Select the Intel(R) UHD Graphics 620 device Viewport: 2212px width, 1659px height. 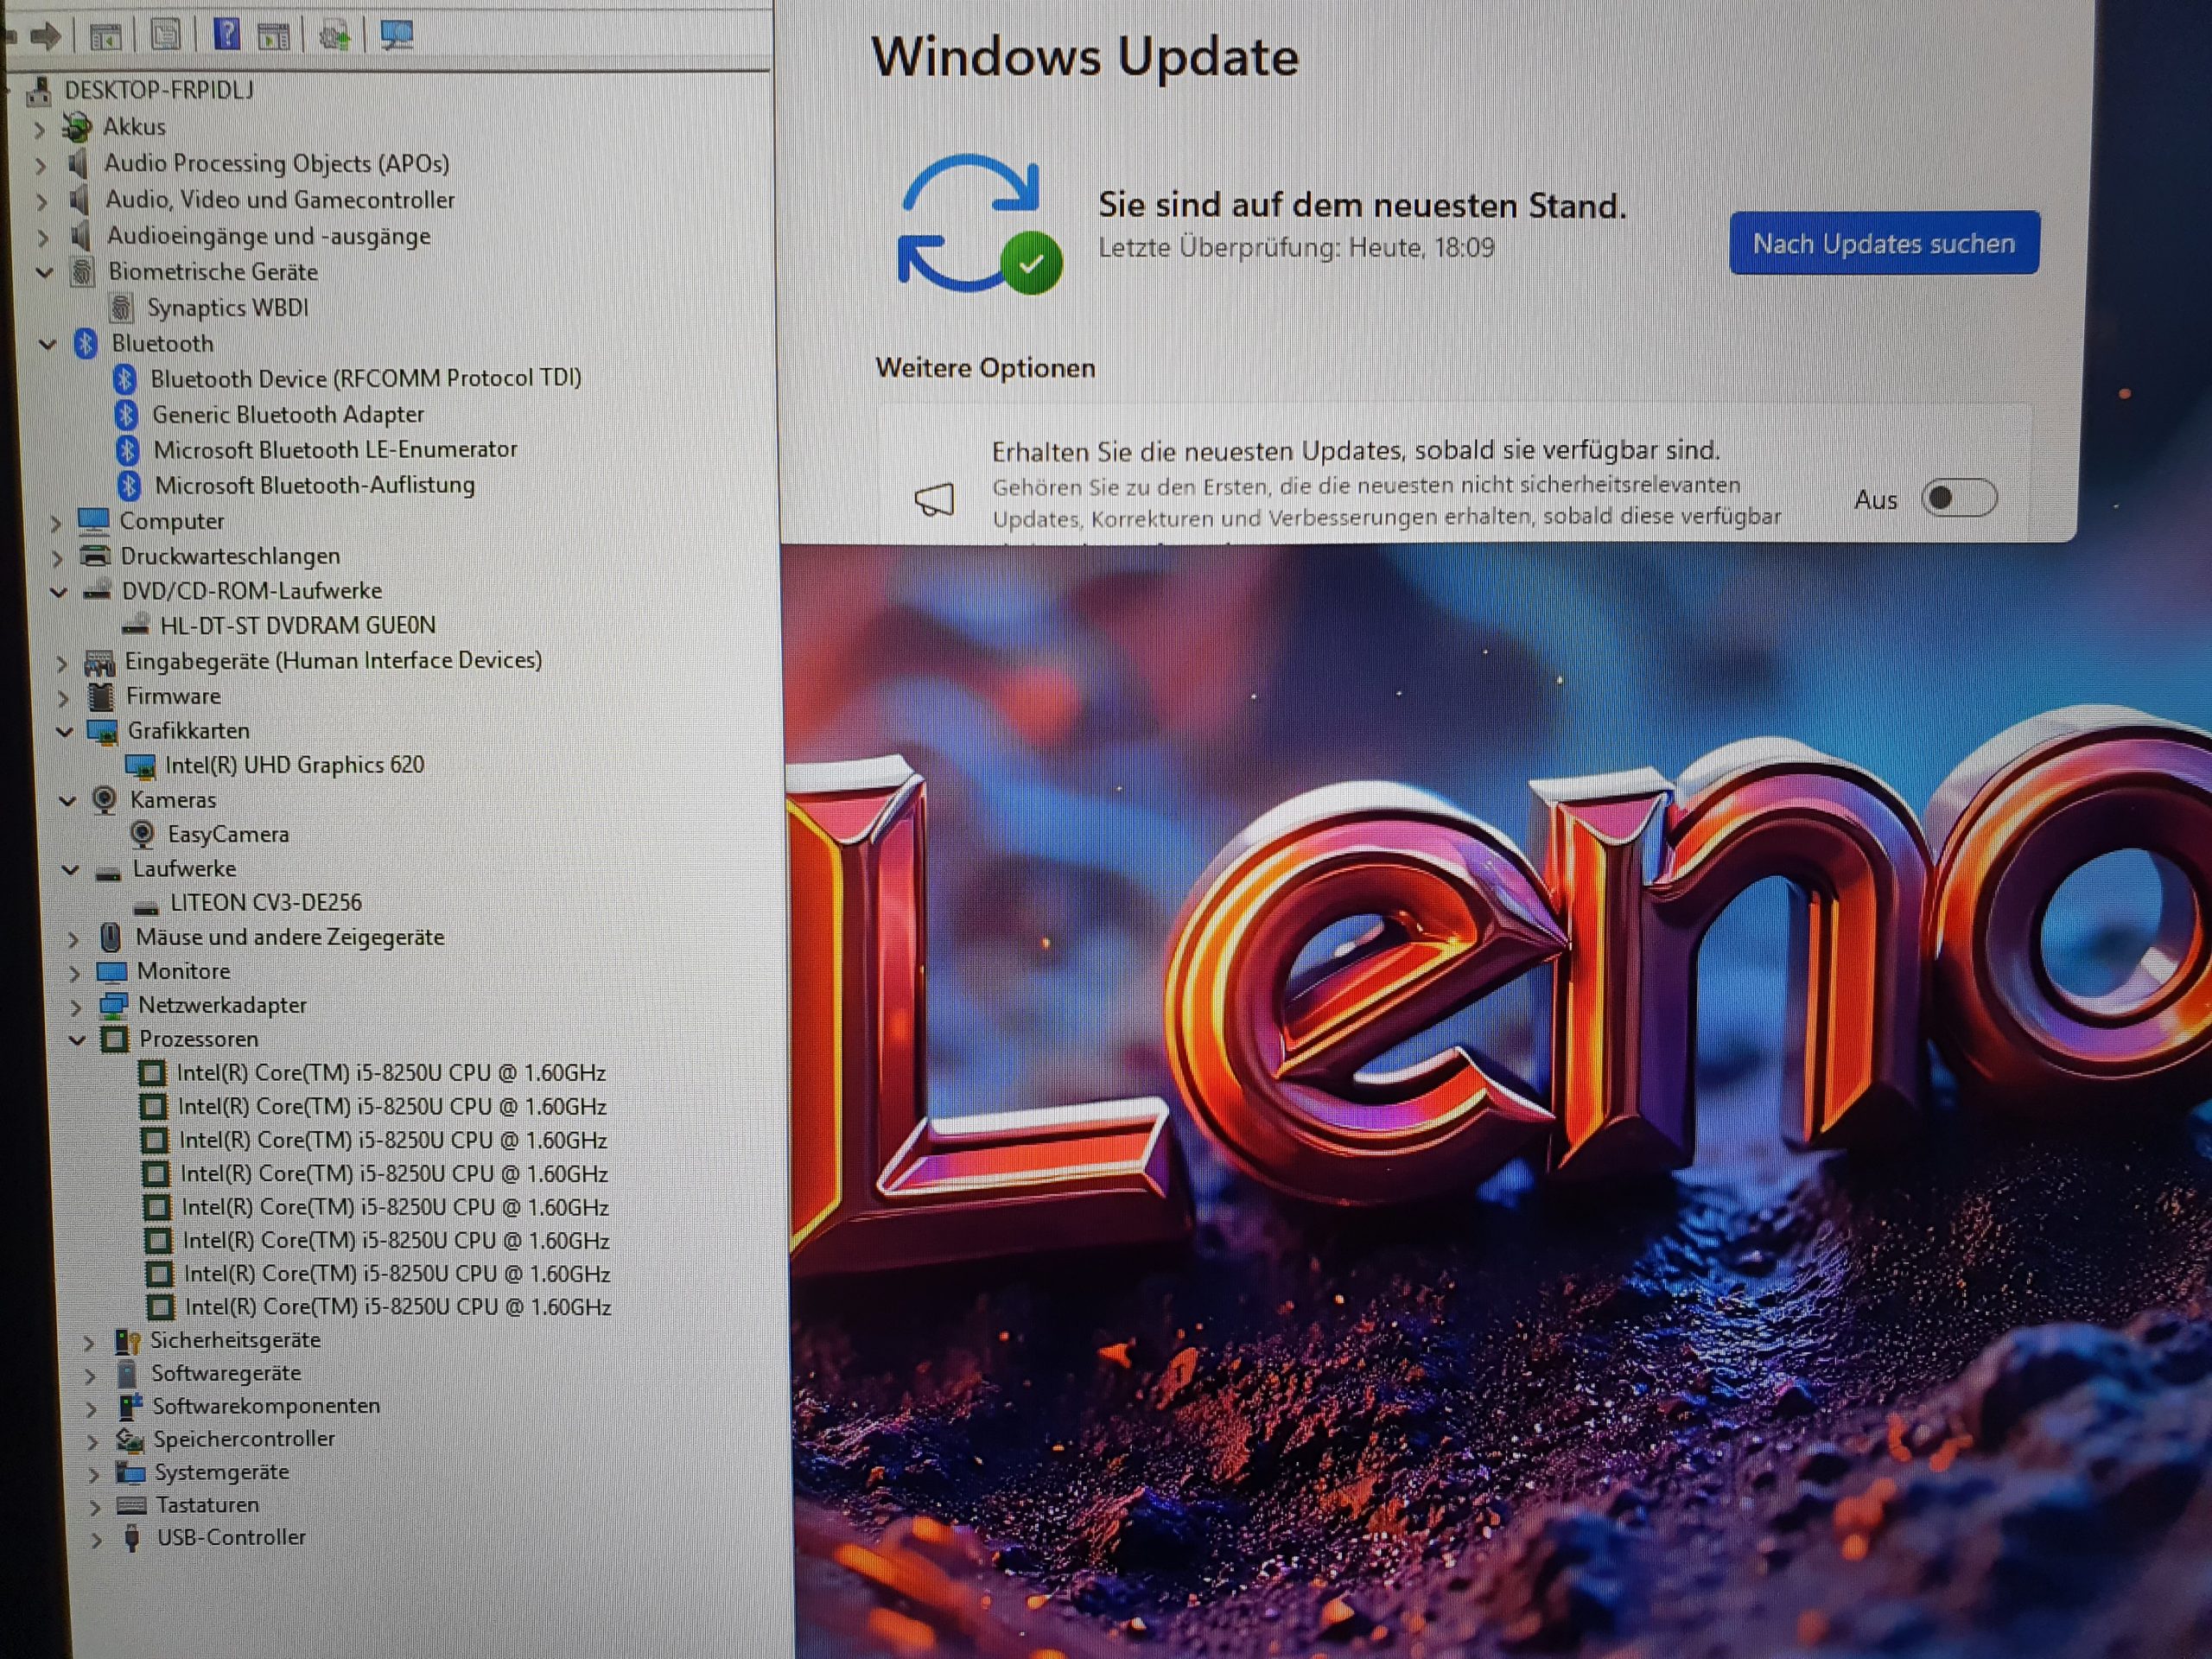pos(293,765)
